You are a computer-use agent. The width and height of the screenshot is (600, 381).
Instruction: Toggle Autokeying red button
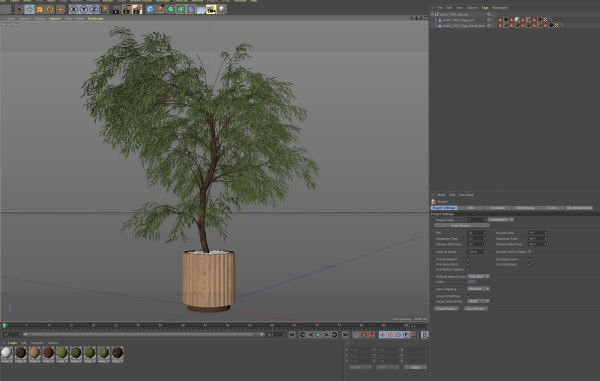point(364,335)
